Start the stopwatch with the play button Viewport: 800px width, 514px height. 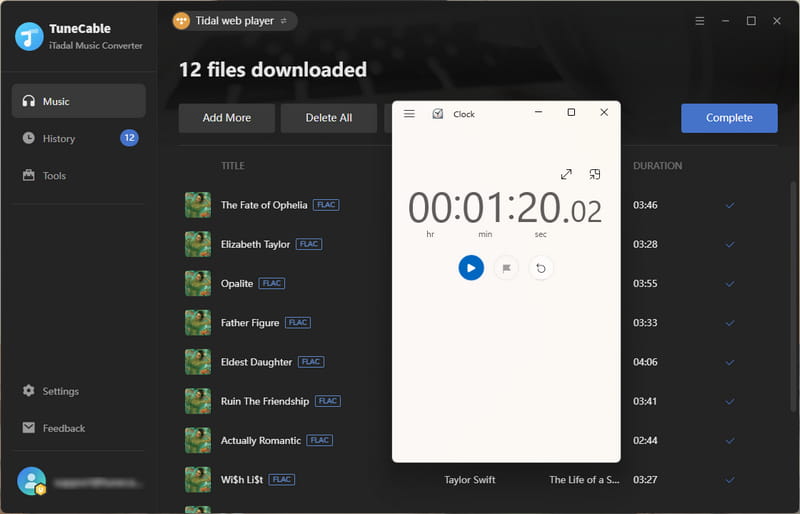point(471,268)
